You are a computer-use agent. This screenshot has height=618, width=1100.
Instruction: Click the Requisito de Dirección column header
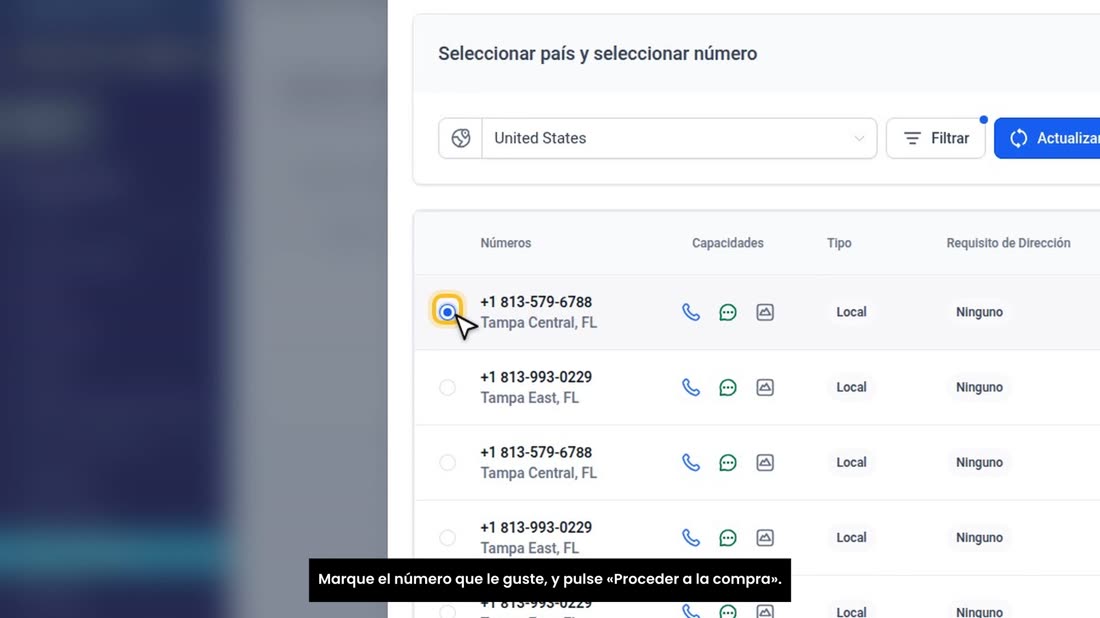pyautogui.click(x=1008, y=243)
